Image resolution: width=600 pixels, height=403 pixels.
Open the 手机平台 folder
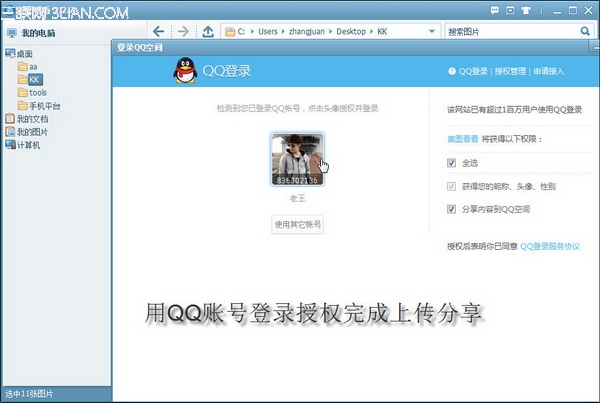44,106
